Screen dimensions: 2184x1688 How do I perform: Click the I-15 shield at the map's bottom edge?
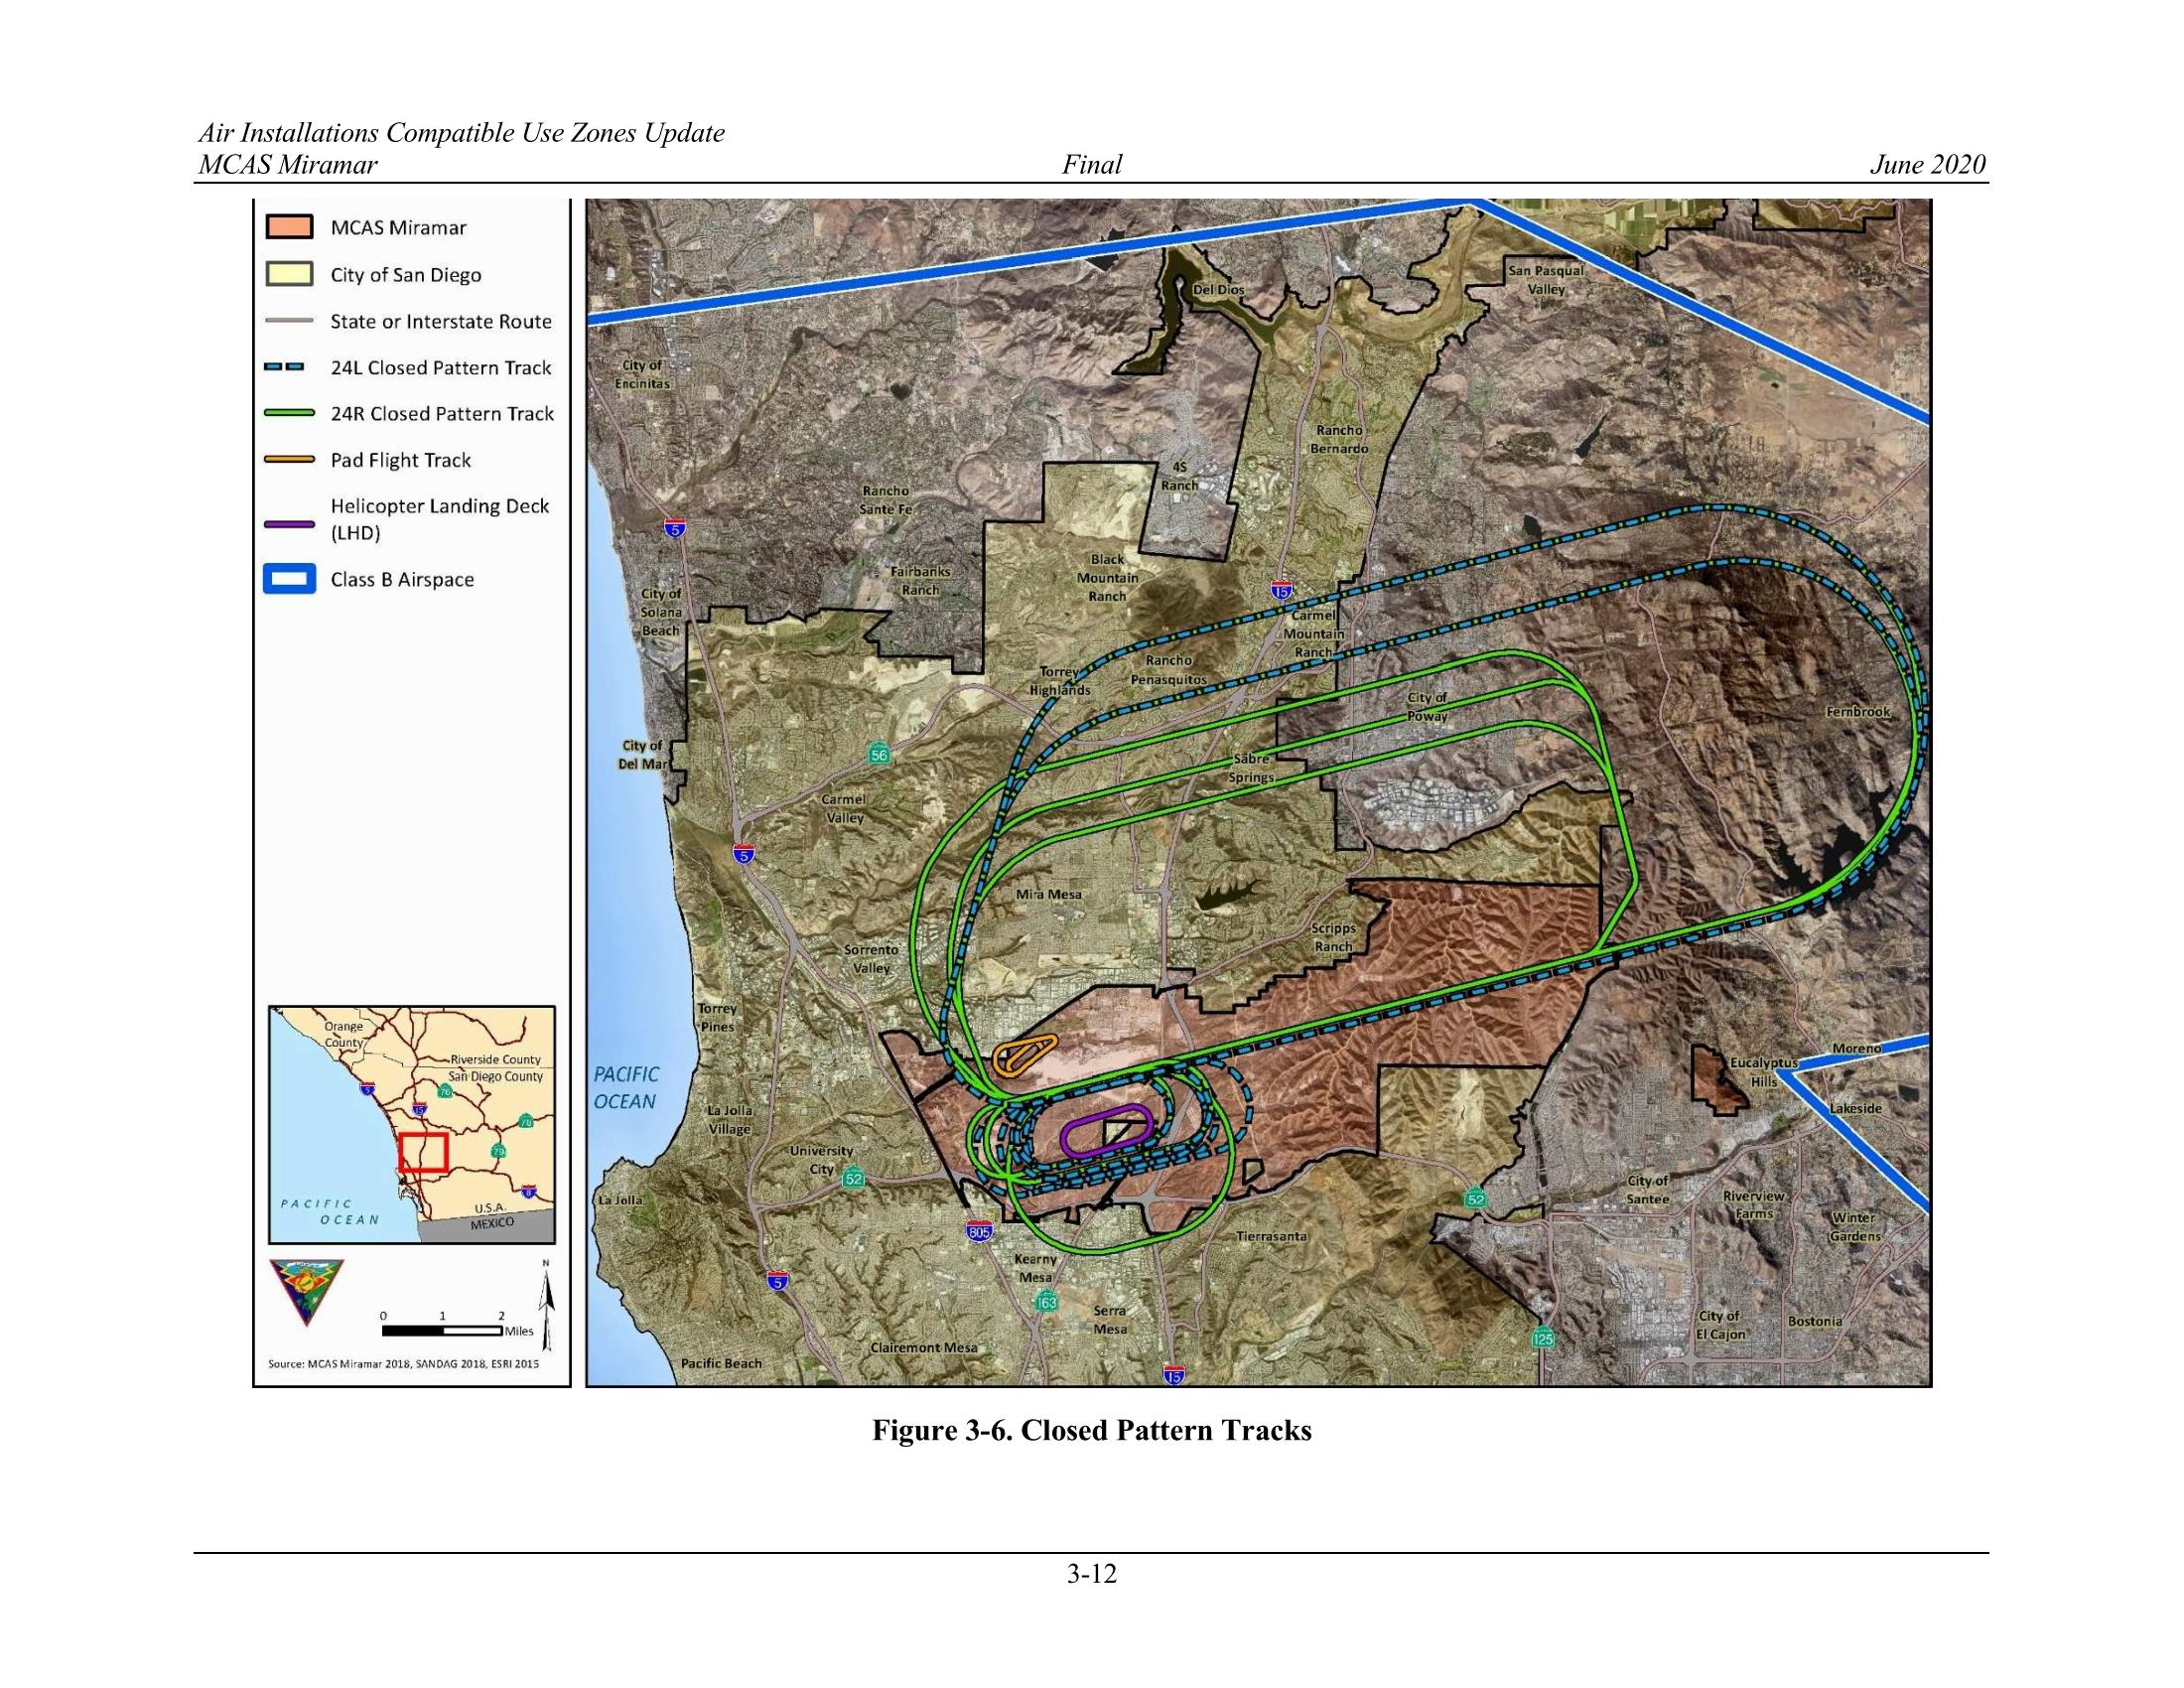(x=1174, y=1376)
